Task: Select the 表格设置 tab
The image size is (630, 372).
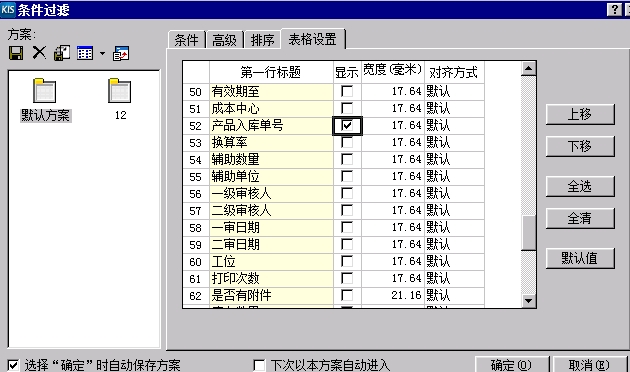Action: (313, 39)
